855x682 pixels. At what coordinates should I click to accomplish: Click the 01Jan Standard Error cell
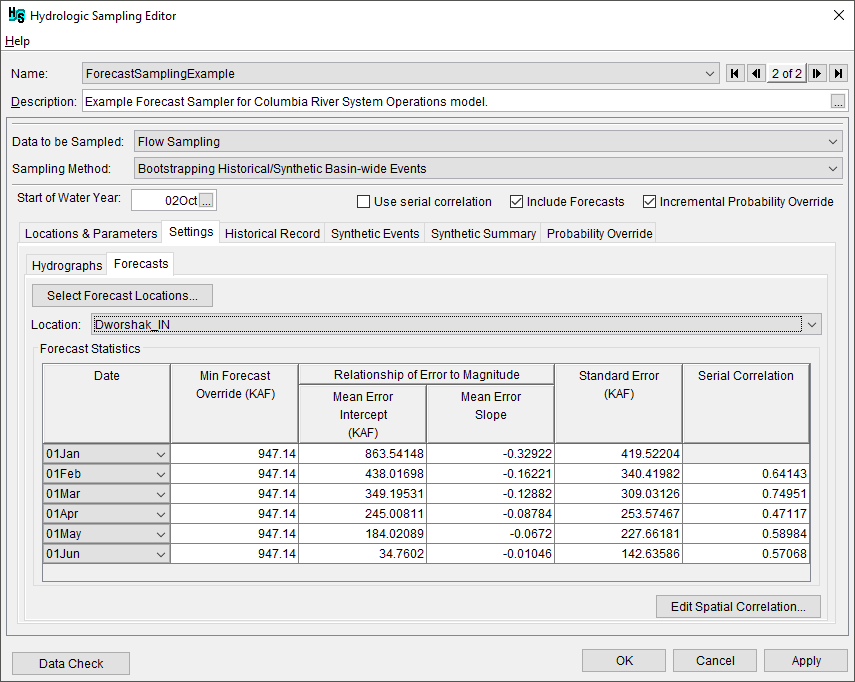click(x=618, y=454)
